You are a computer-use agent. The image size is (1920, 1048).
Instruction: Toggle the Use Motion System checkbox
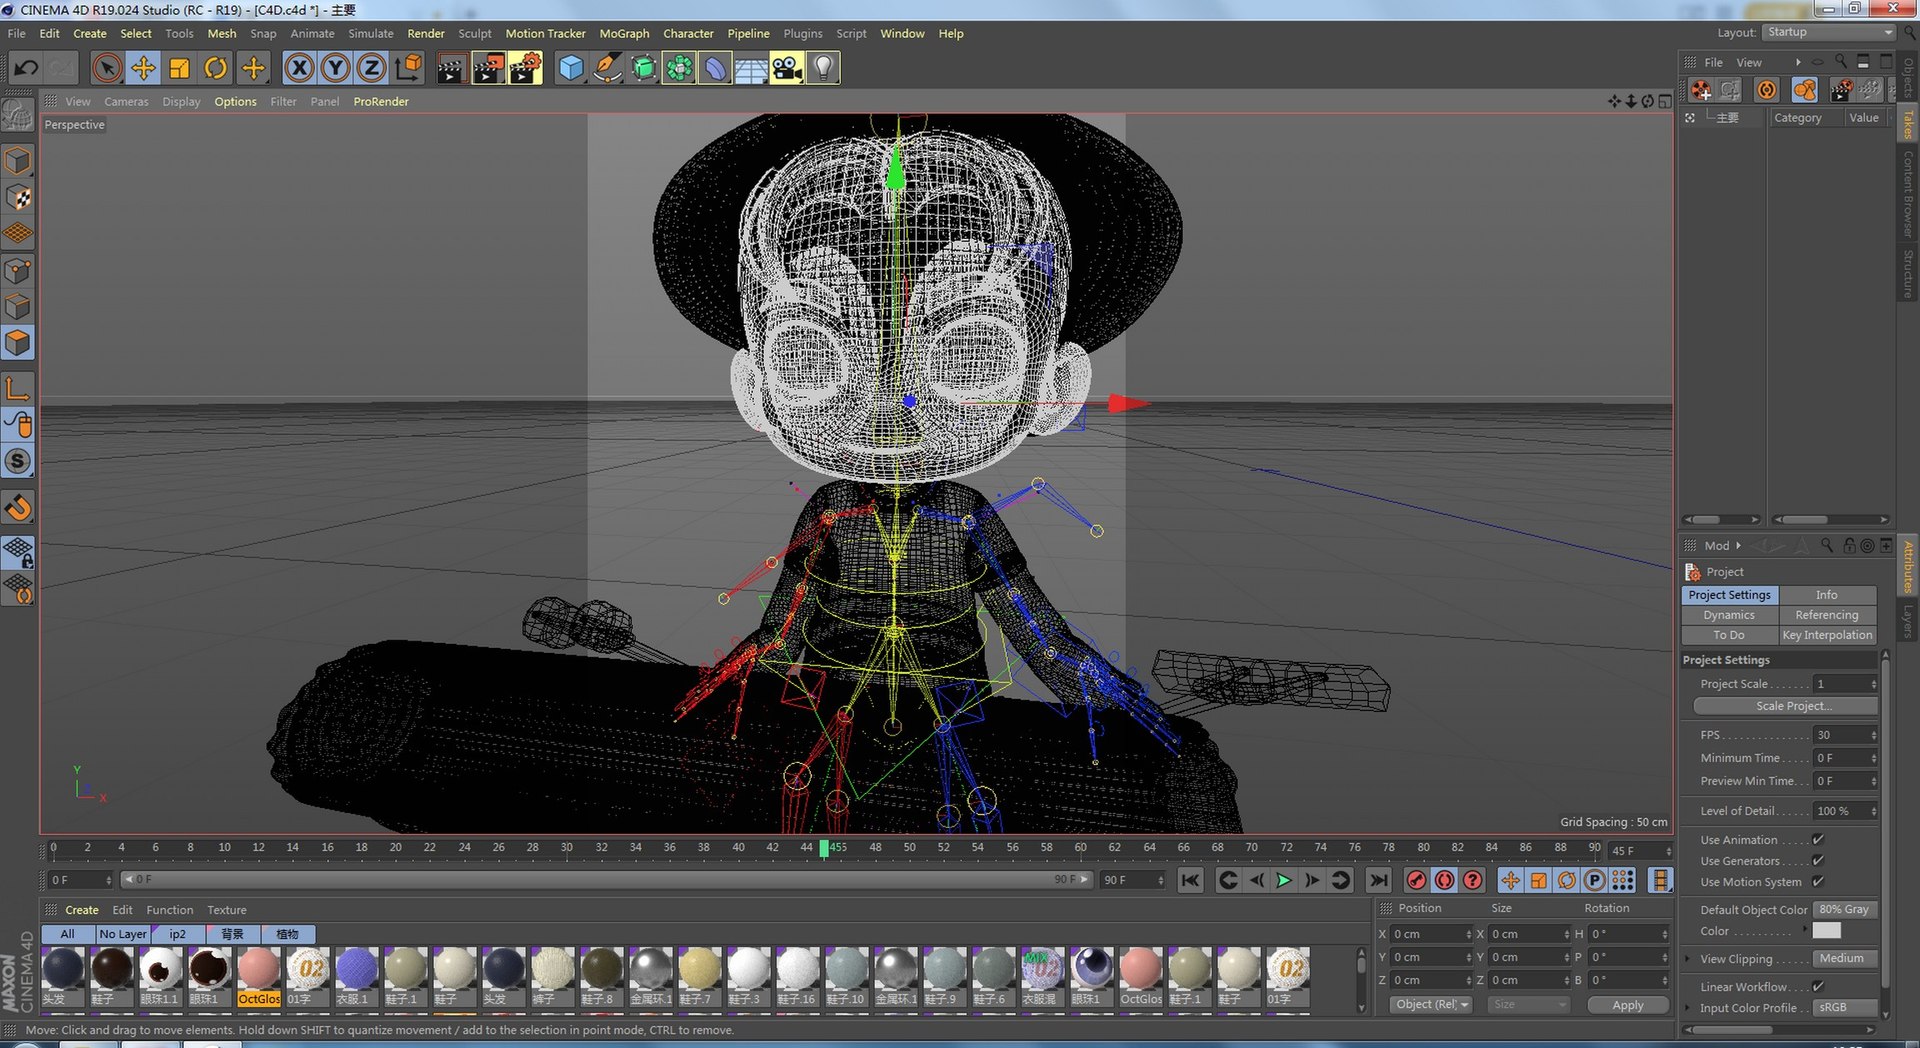(x=1818, y=882)
